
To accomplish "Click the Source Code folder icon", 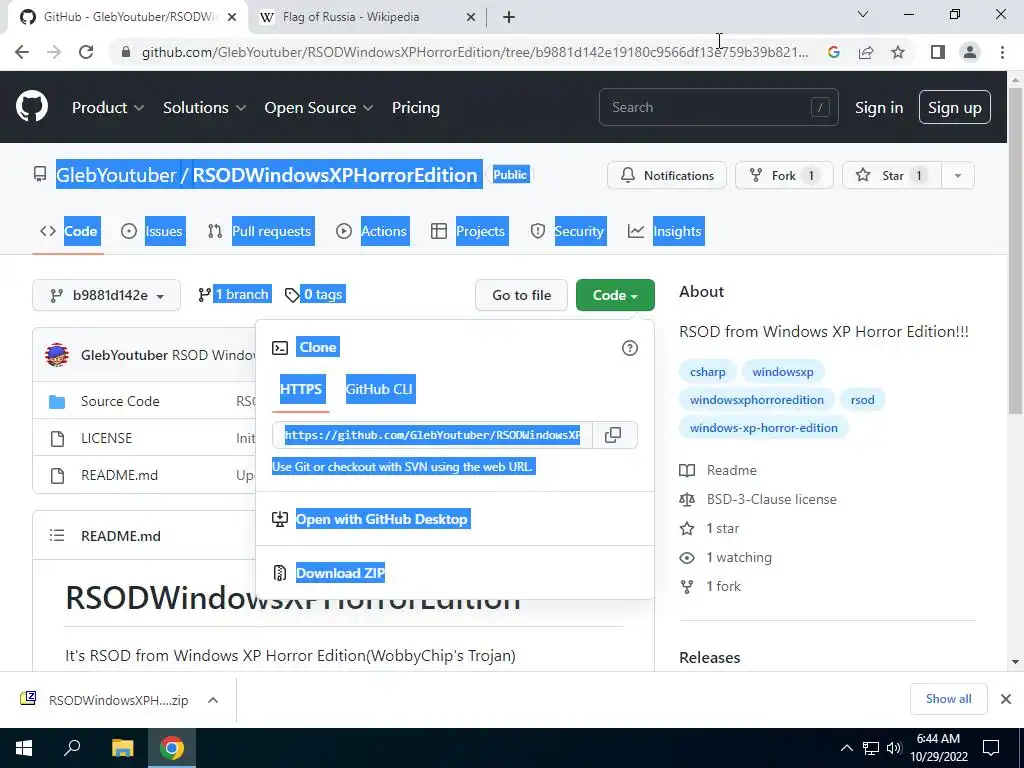I will pos(57,402).
